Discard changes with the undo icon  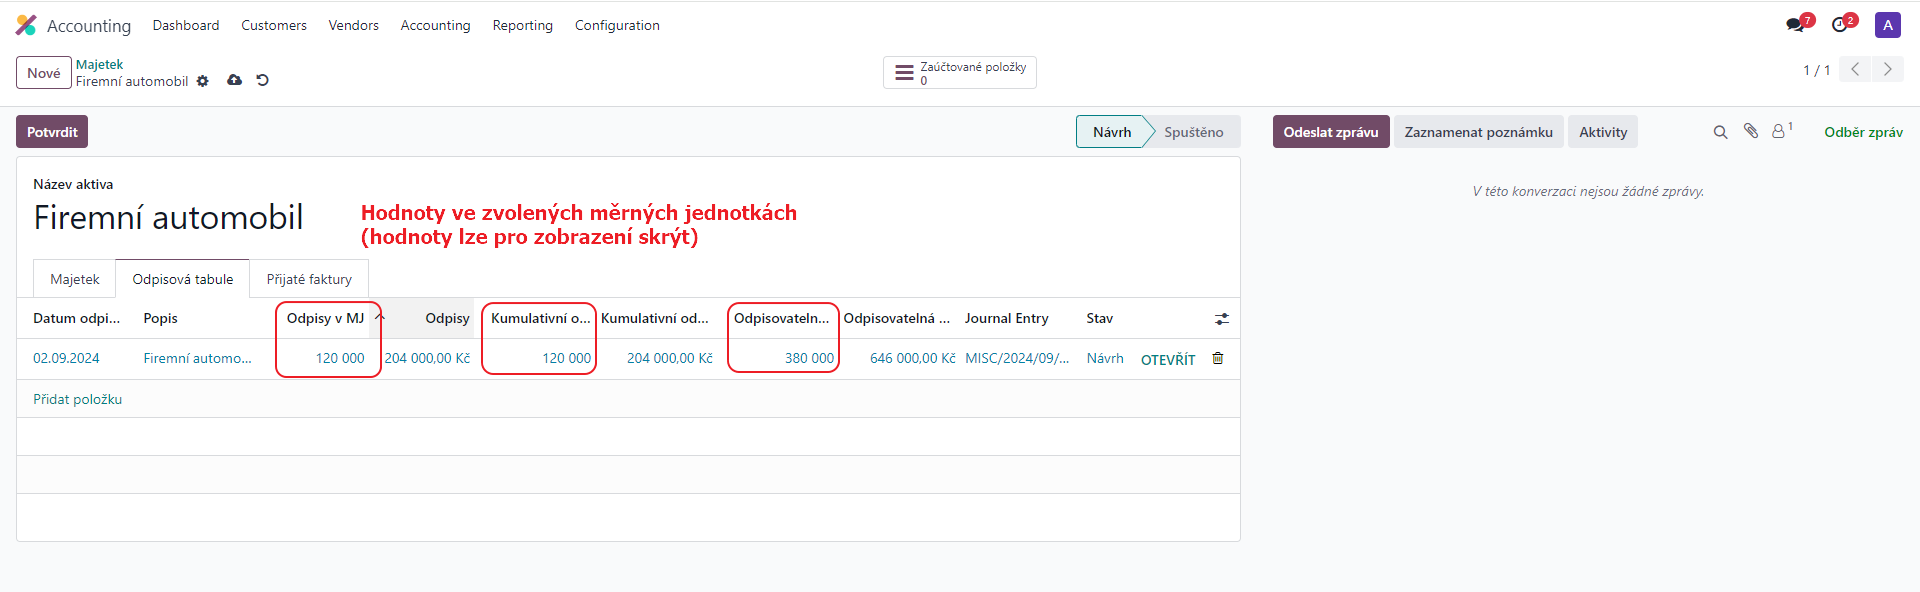[x=262, y=80]
